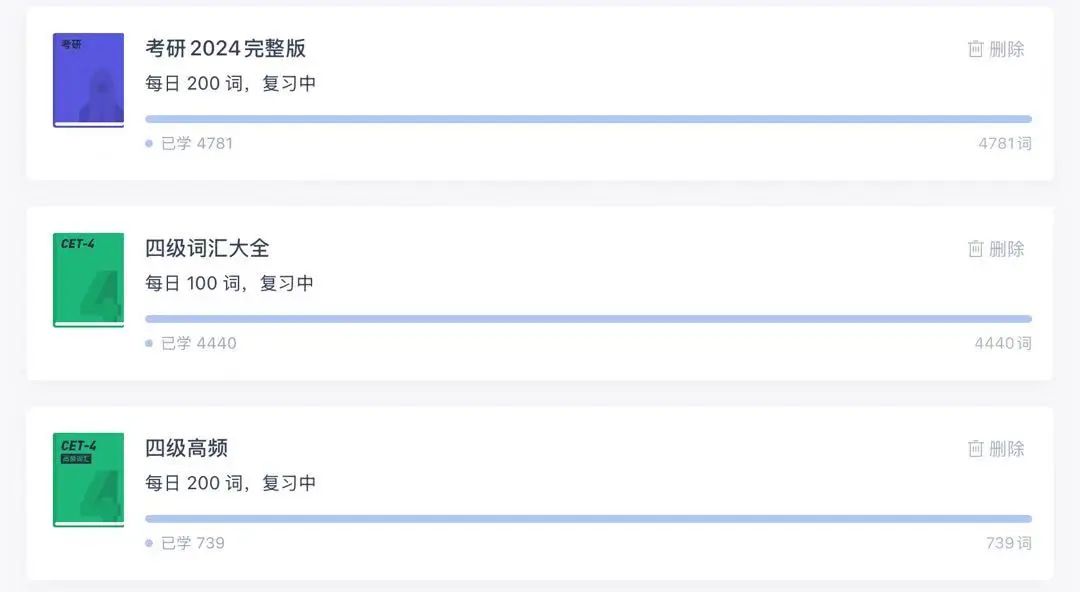Click trash icon for 考研 2024 完整版
1080x592 pixels.
pos(975,49)
